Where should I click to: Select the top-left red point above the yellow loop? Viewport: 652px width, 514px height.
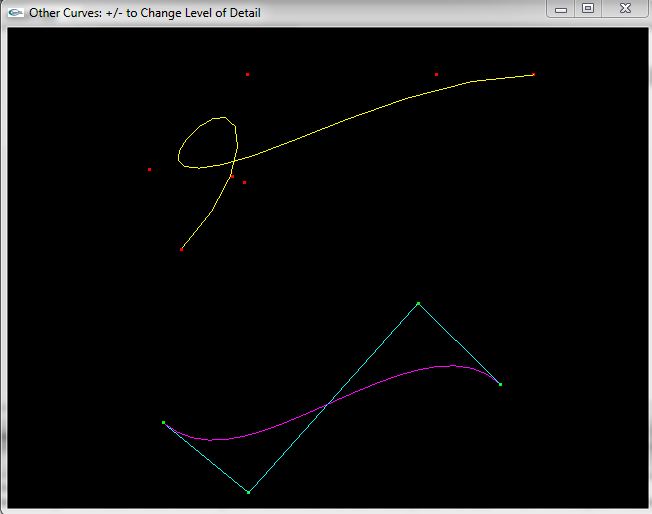247,74
